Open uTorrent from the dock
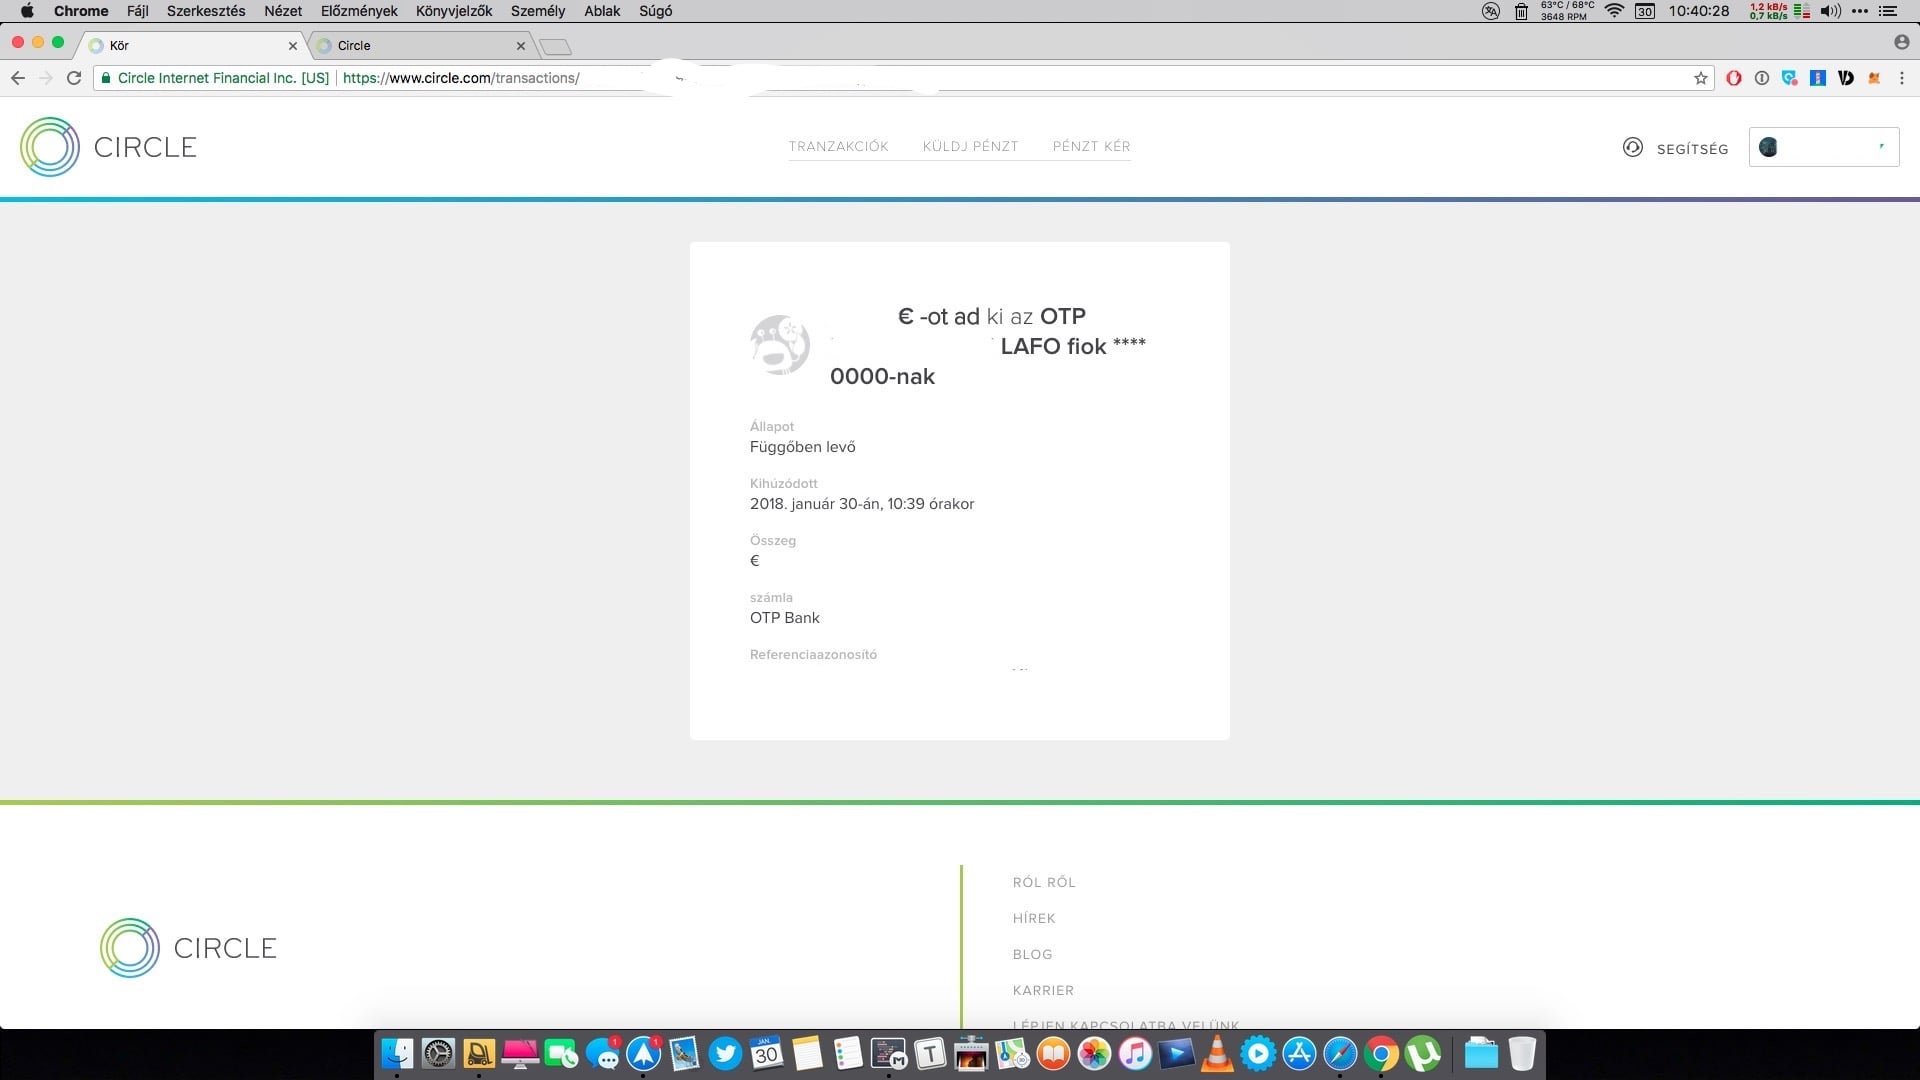The width and height of the screenshot is (1920, 1080). (1422, 1054)
